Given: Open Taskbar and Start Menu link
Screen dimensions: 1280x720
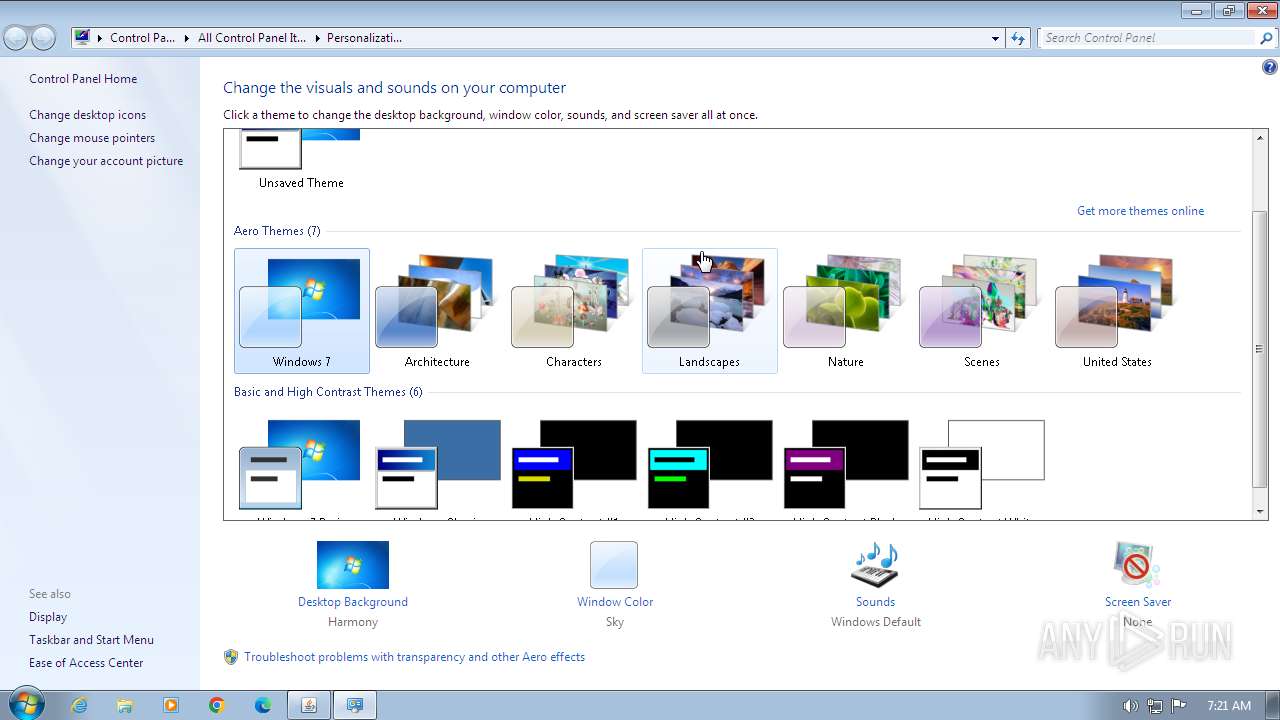Looking at the screenshot, I should click(x=91, y=640).
